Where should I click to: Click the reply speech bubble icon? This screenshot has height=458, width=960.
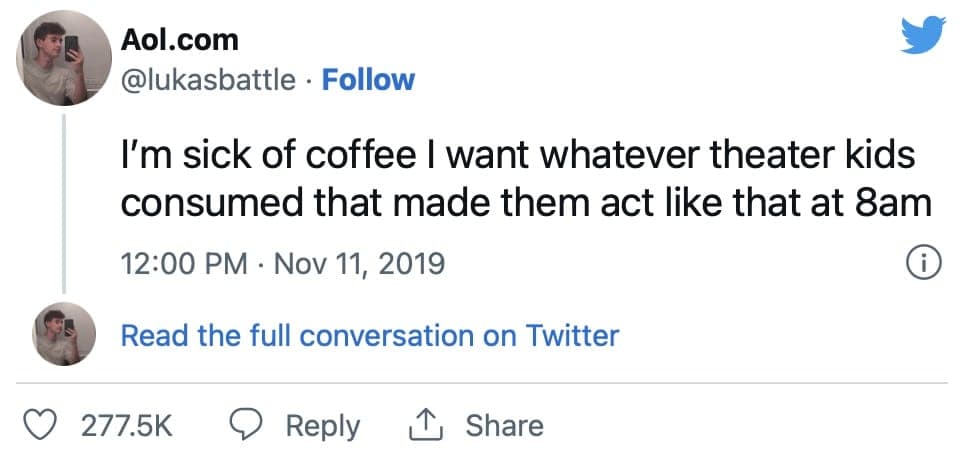pyautogui.click(x=249, y=426)
